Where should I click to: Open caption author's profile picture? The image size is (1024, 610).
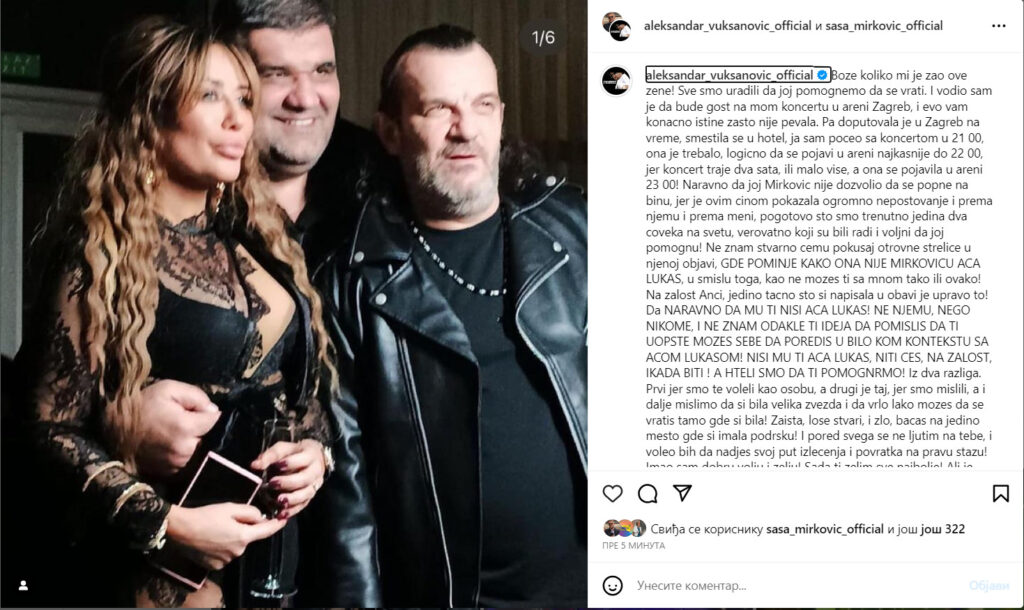[x=616, y=81]
